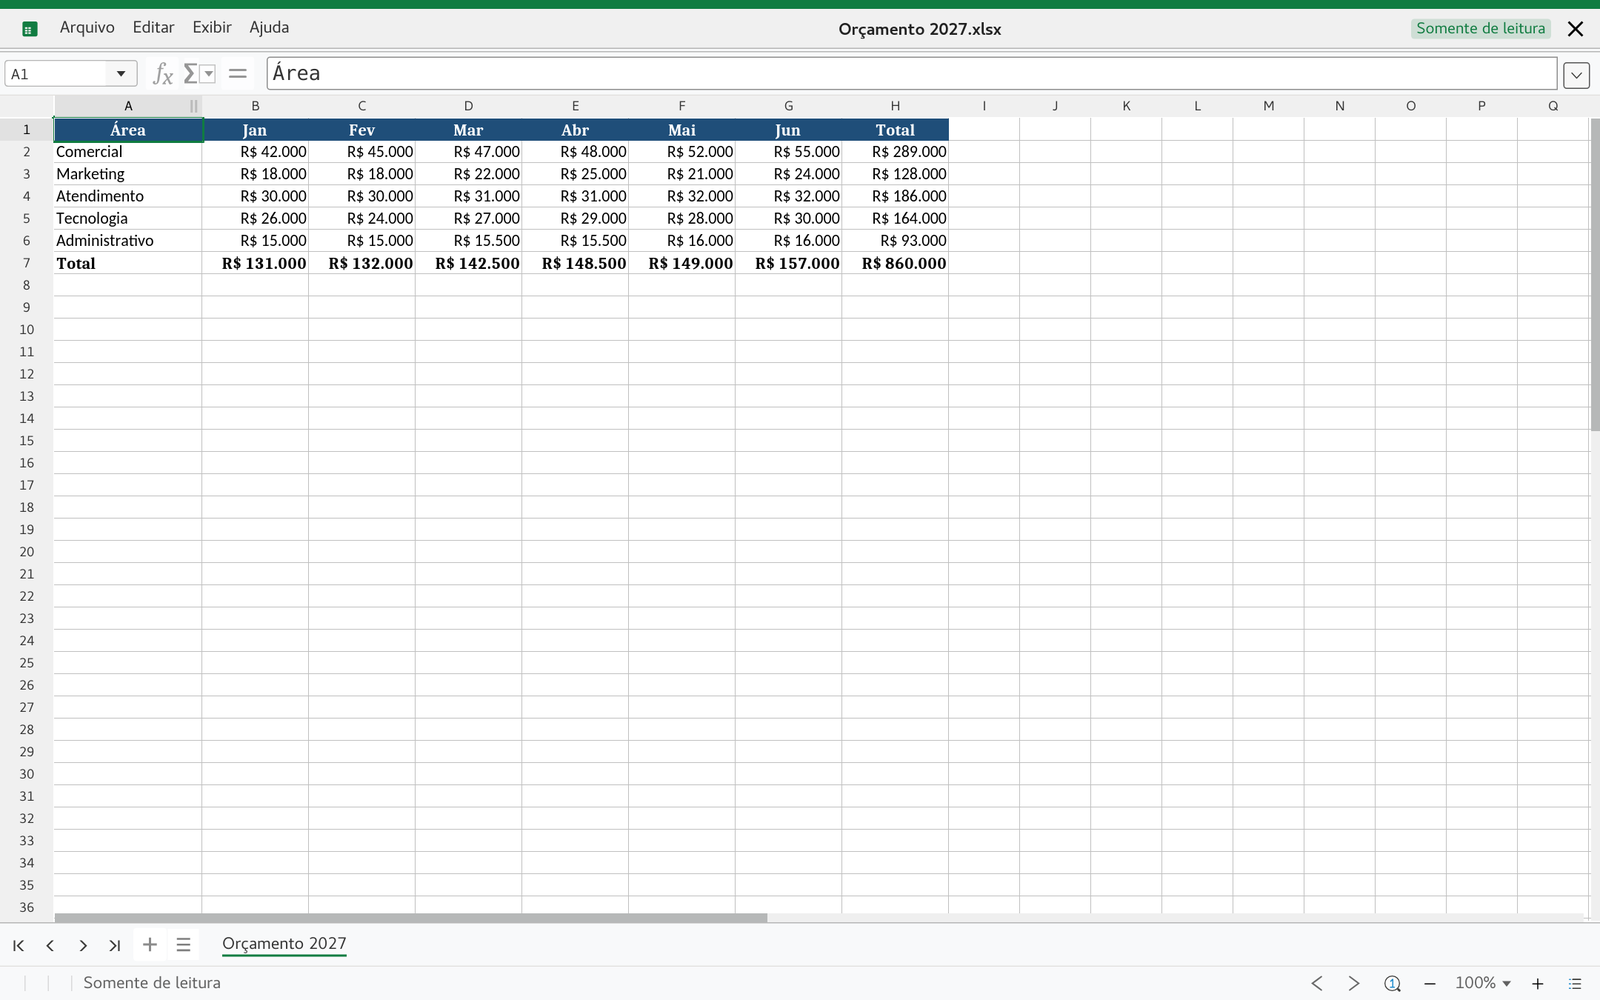Screen dimensions: 1600x1000
Task: Click the equals Formula icon
Action: [238, 74]
